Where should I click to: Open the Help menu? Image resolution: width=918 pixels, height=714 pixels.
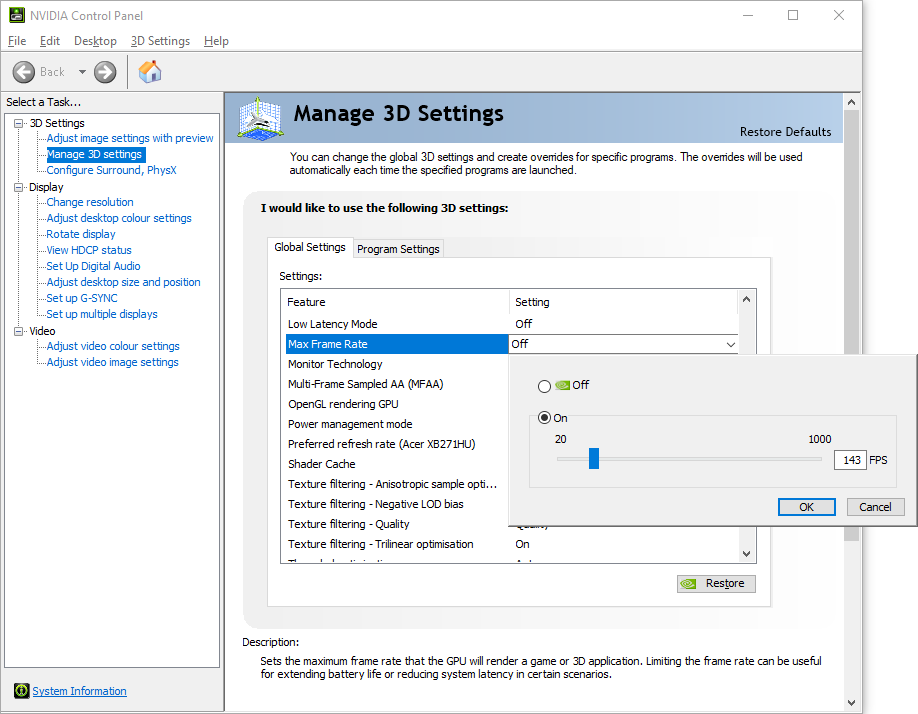pos(216,41)
